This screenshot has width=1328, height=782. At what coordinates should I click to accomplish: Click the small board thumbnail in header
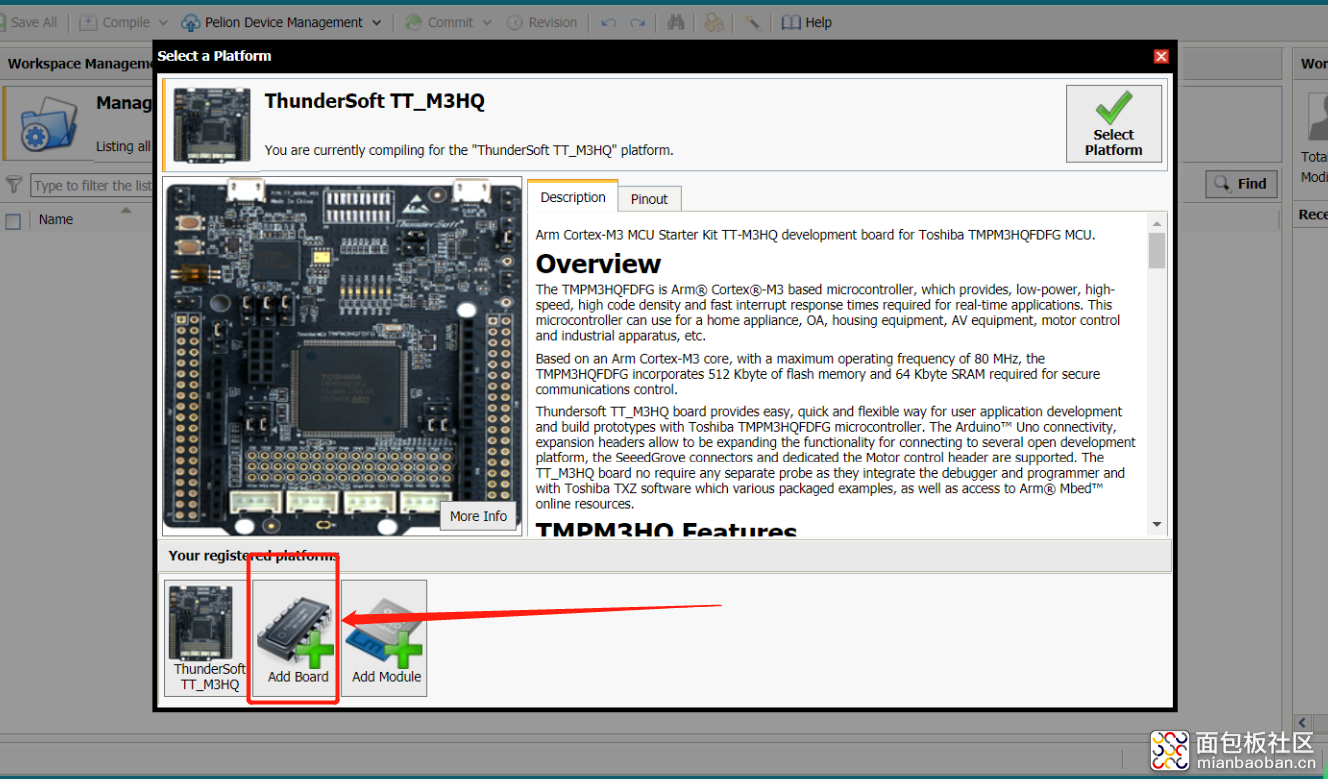212,124
